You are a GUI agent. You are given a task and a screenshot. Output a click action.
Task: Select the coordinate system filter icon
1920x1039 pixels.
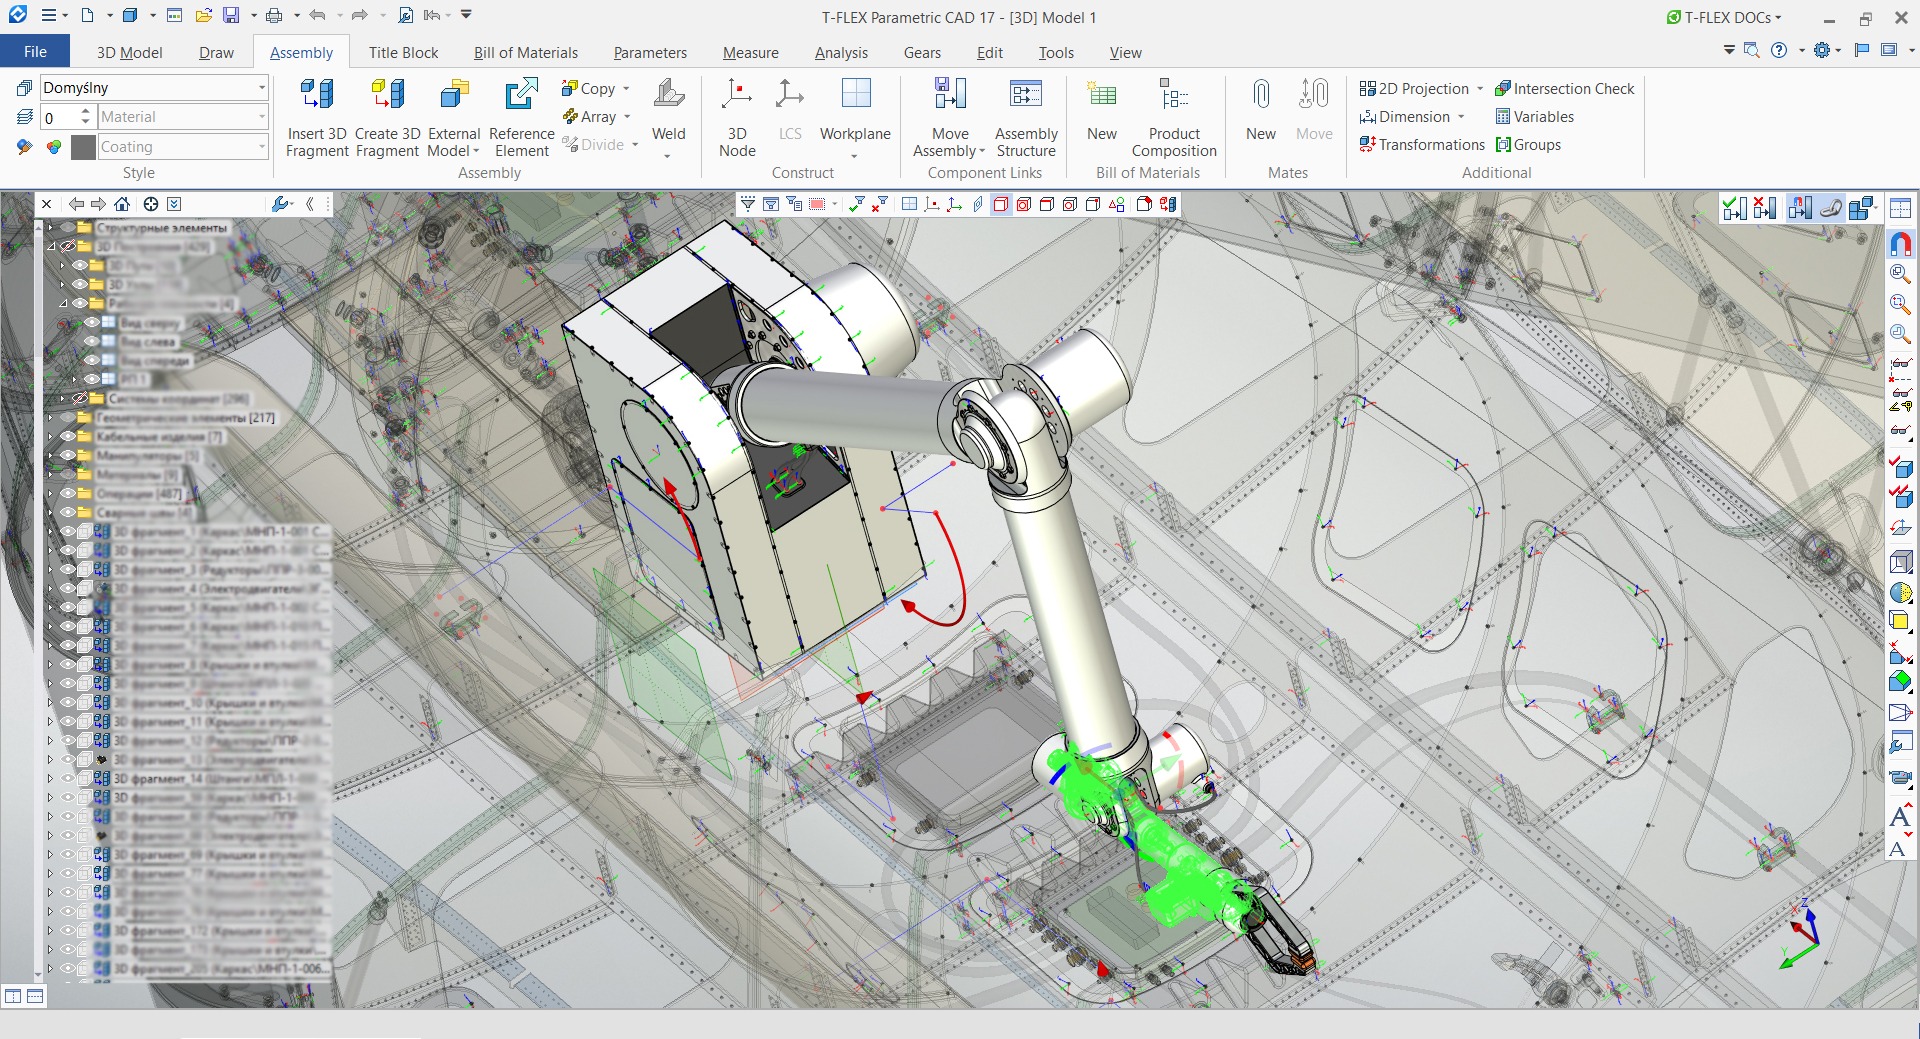[955, 204]
